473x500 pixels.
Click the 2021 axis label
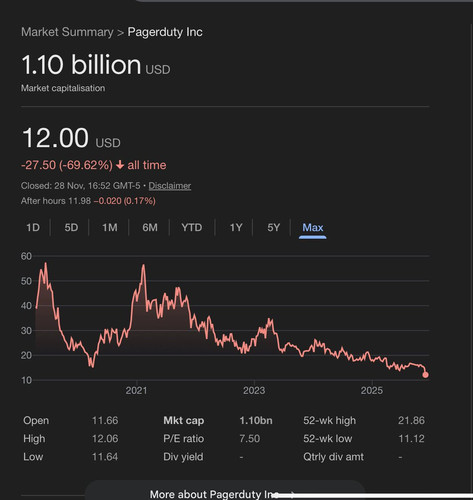coord(136,390)
